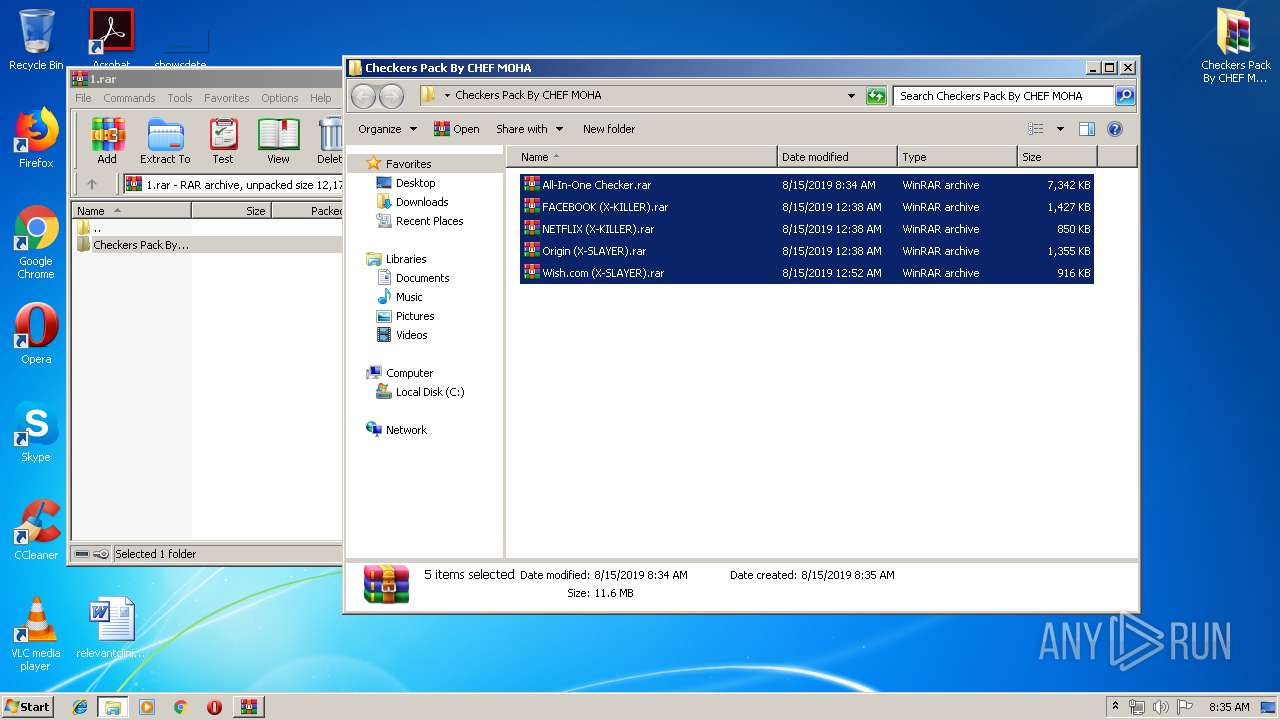Click the View icon in WinRAR
The width and height of the screenshot is (1280, 720).
click(x=278, y=141)
